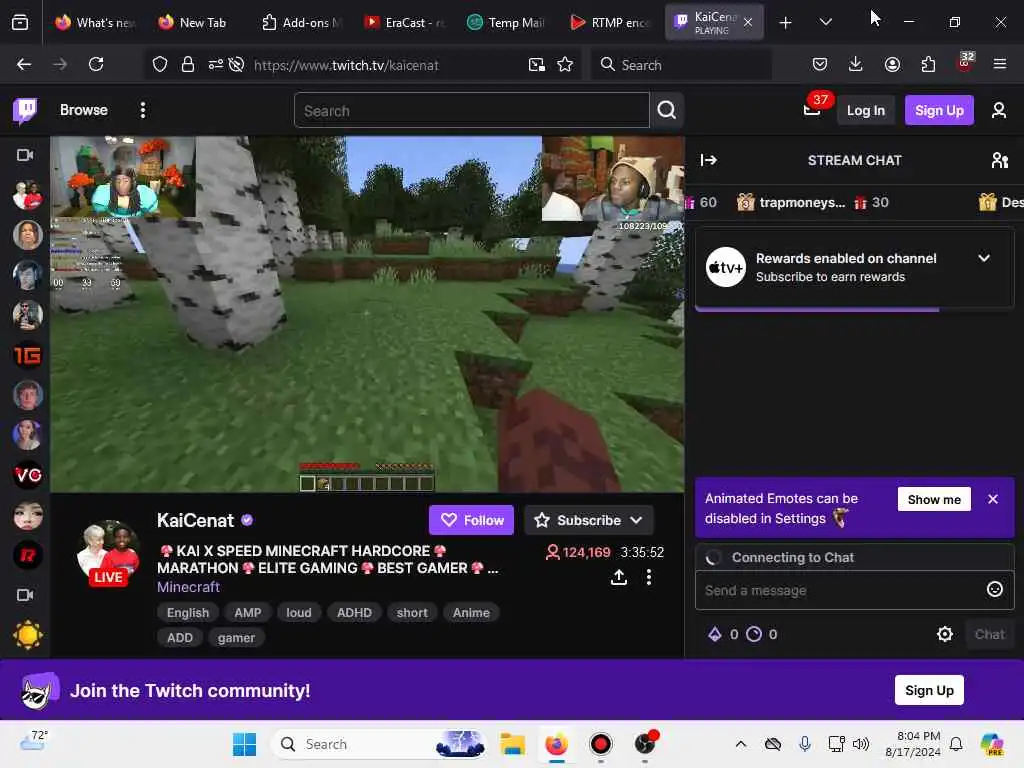Collapse the stream chat panel arrow

[709, 160]
